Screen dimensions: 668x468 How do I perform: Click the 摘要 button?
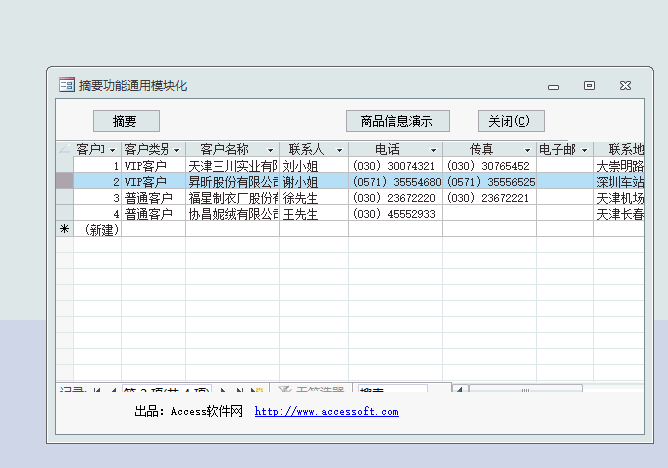[x=126, y=121]
